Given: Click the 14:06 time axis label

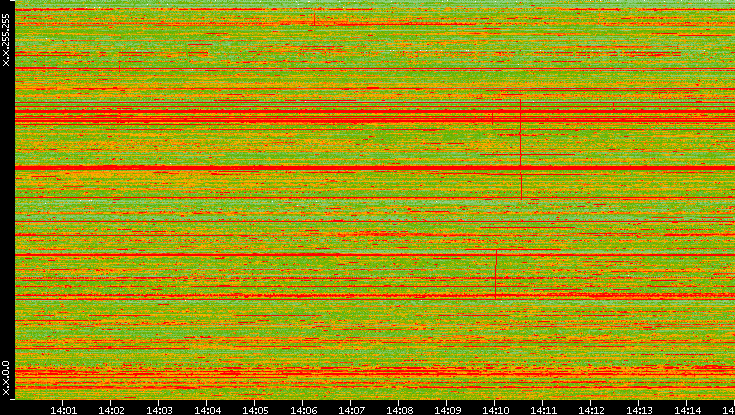Looking at the screenshot, I should click(x=303, y=410).
